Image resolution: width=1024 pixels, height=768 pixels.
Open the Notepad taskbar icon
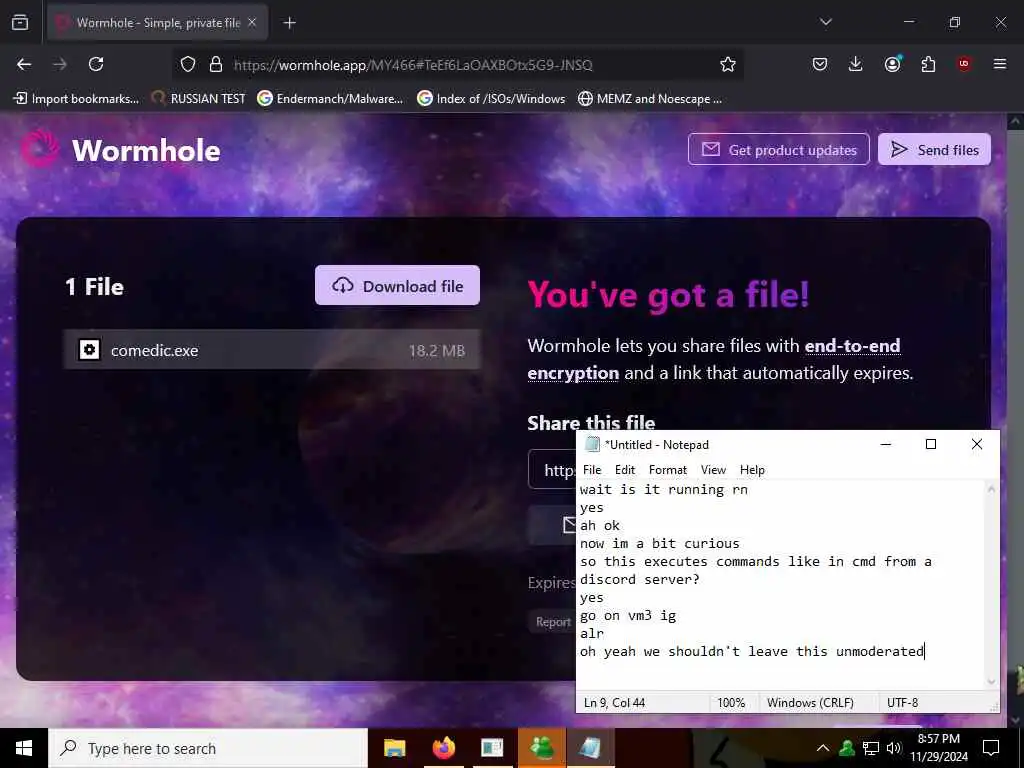pos(590,748)
